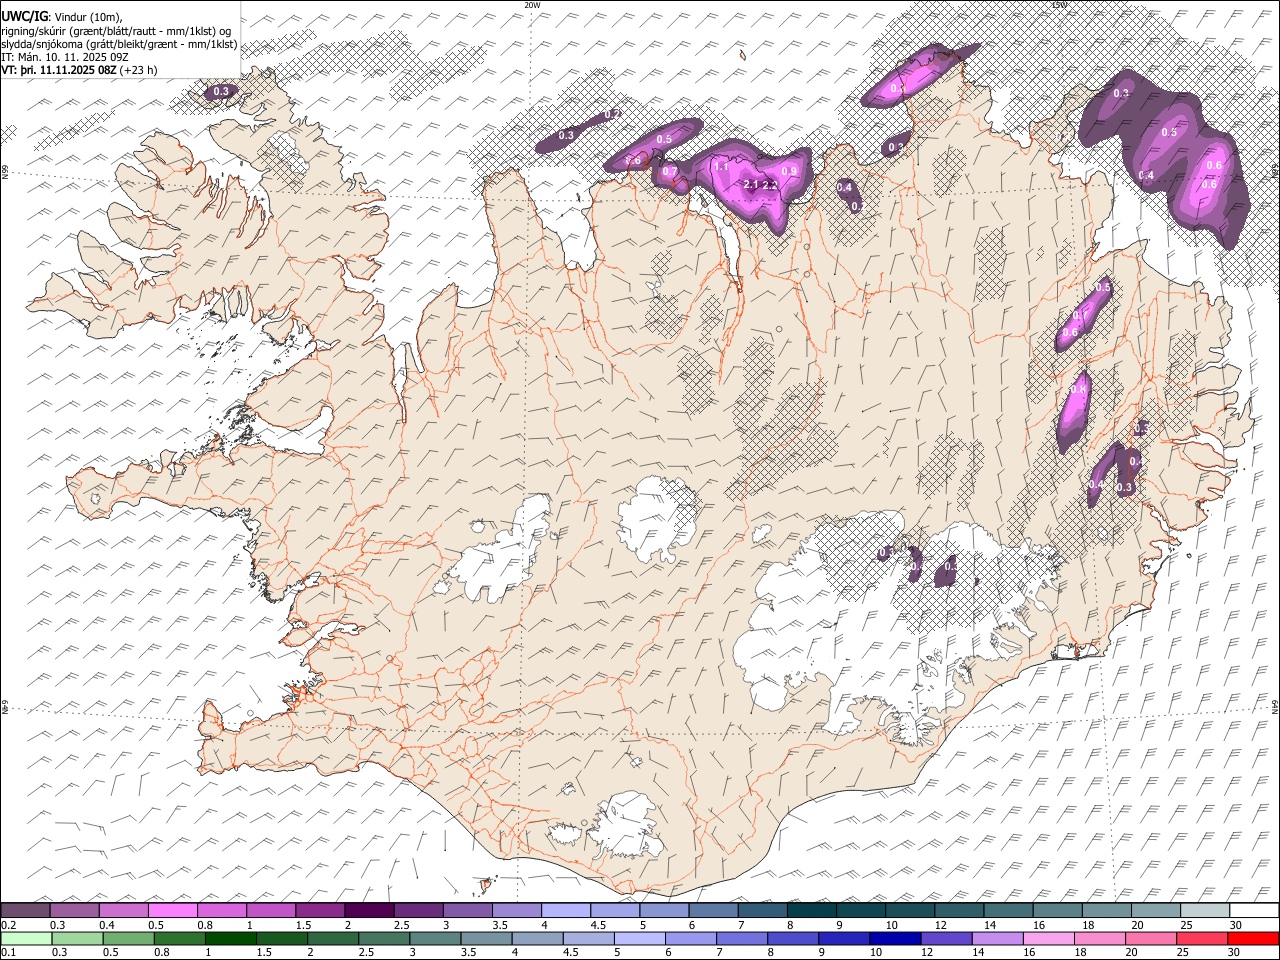Click the '0.2' label in the snow legend
Viewport: 1280px width, 960px height.
(8, 925)
